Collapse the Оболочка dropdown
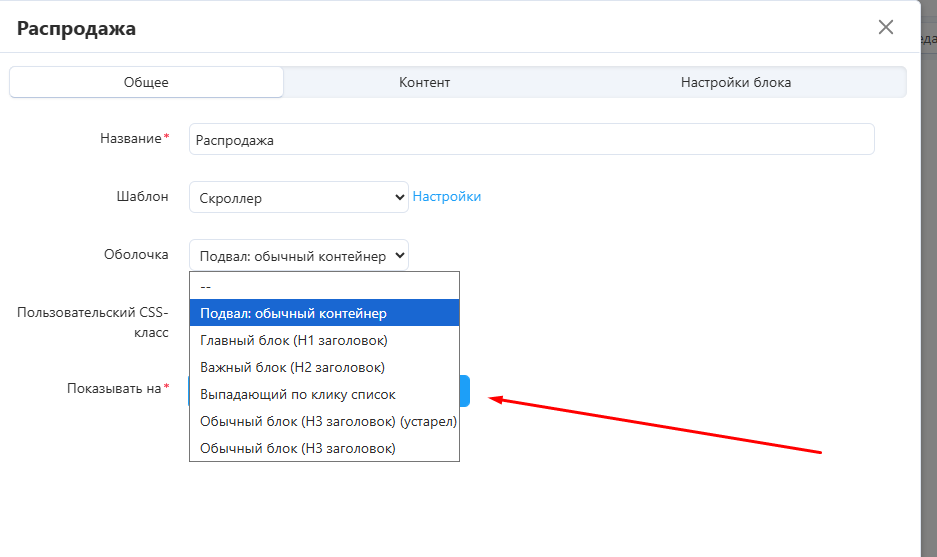 click(298, 256)
